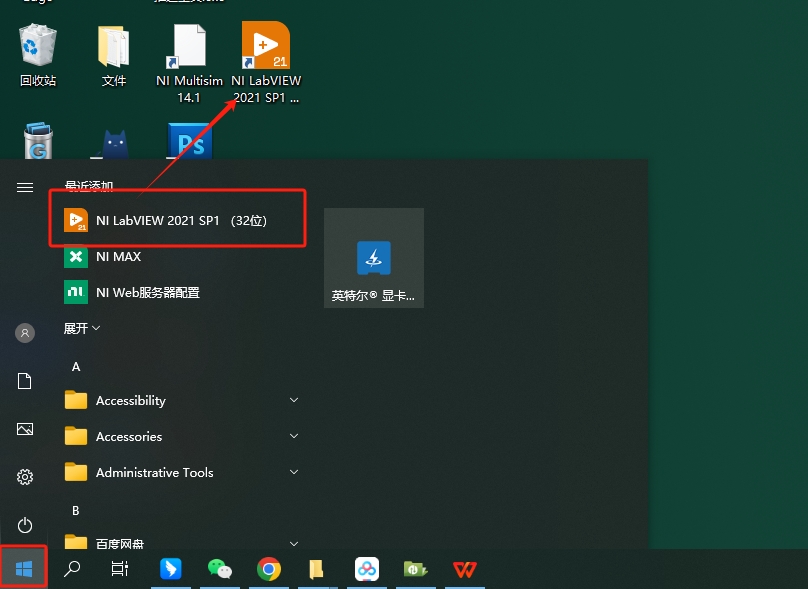Screen dimensions: 808x589
Task: Open NI Web服务器配置 entry
Action: 177,292
